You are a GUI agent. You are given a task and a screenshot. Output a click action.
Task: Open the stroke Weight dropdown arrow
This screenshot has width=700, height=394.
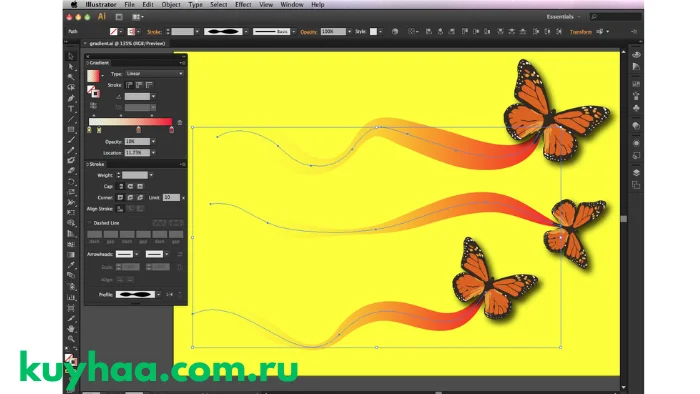151,175
